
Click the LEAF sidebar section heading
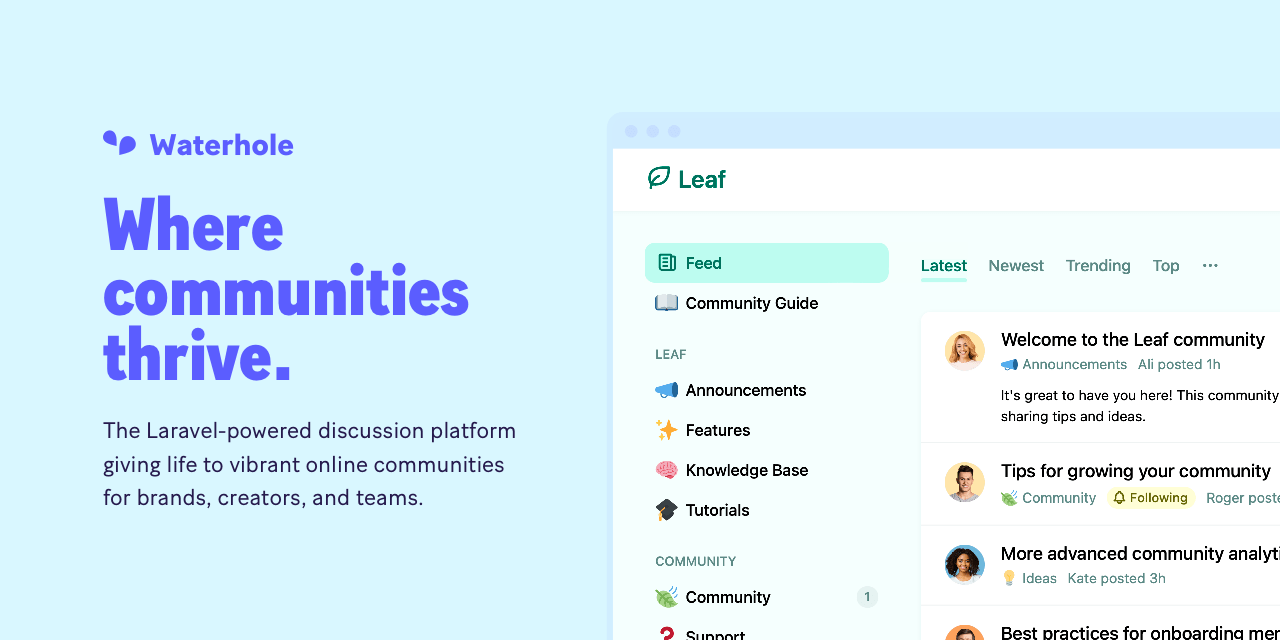pos(671,355)
